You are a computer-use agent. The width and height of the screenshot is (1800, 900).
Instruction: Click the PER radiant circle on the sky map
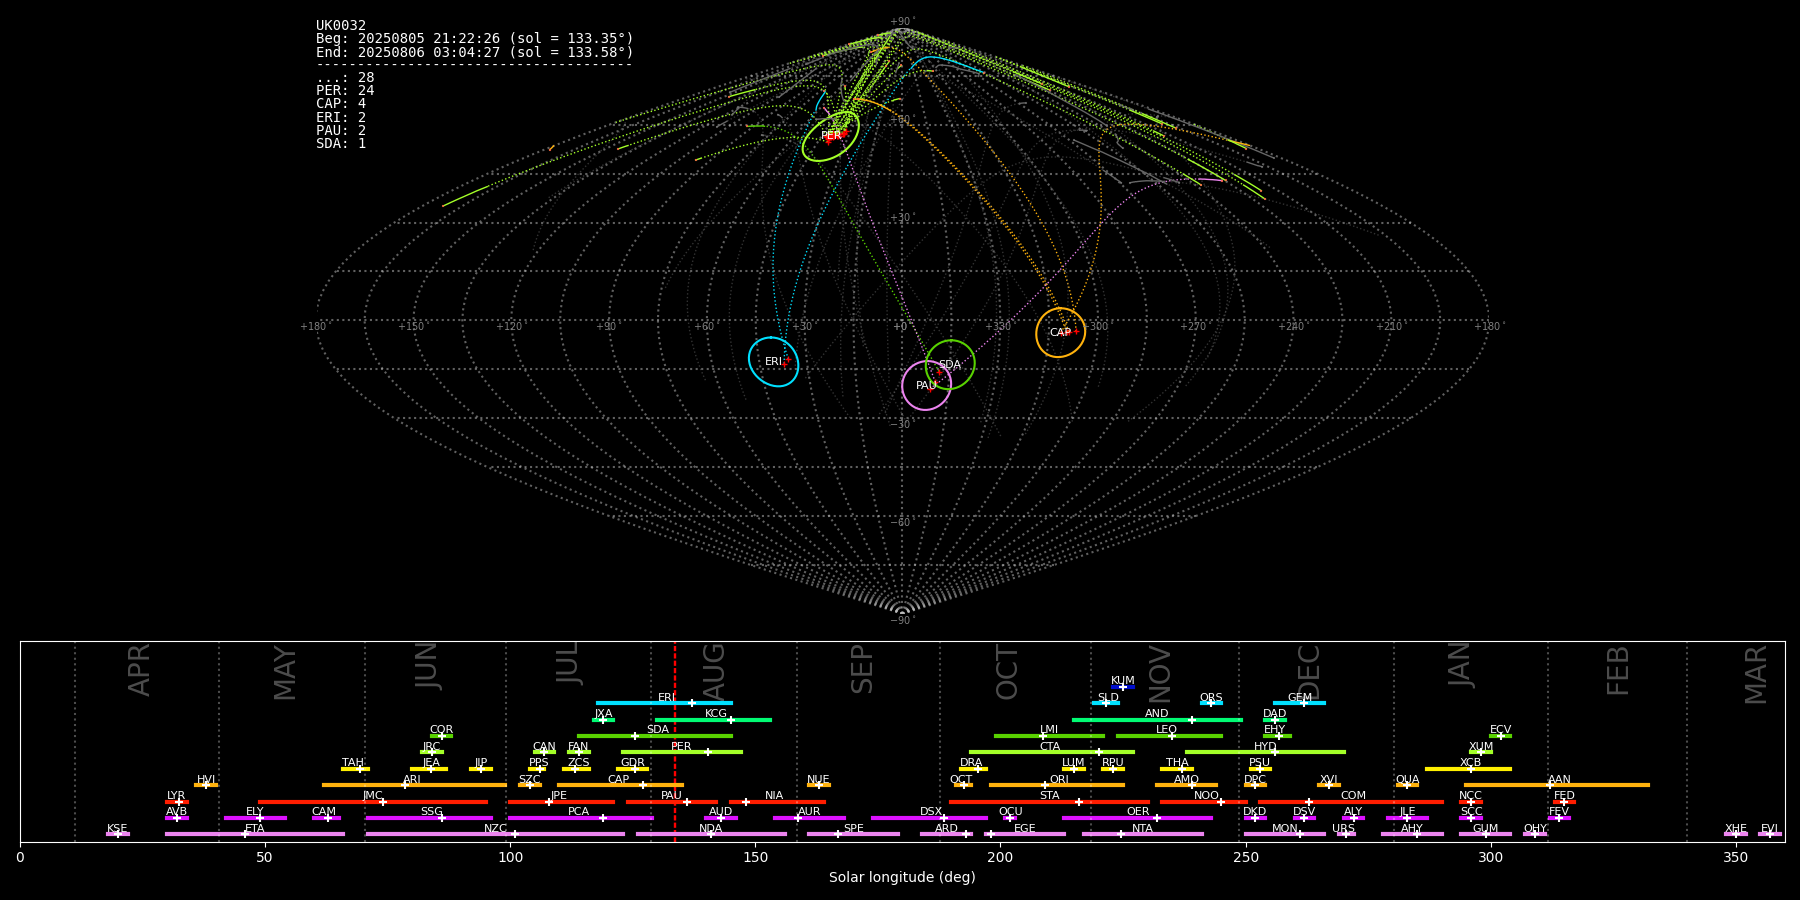tap(830, 136)
